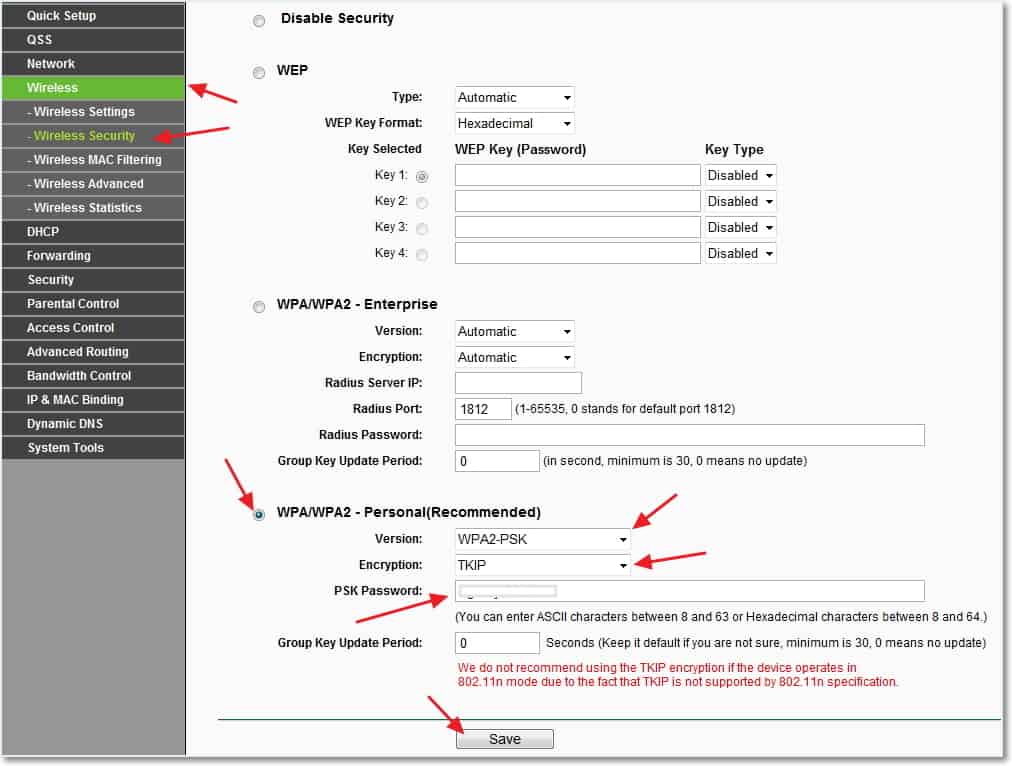Focus the Radius Server IP field
The height and width of the screenshot is (766, 1012).
(518, 383)
